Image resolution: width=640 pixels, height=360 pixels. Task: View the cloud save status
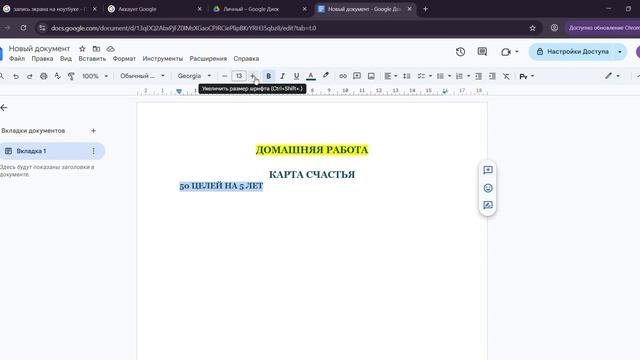(111, 49)
